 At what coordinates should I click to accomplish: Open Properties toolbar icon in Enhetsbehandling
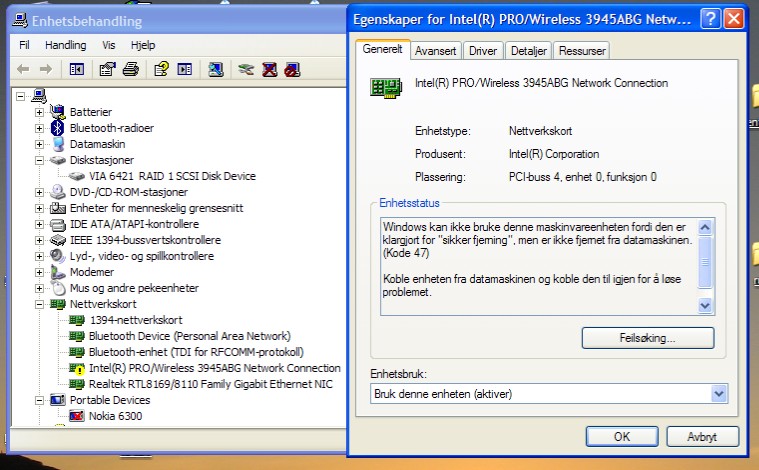[x=107, y=69]
